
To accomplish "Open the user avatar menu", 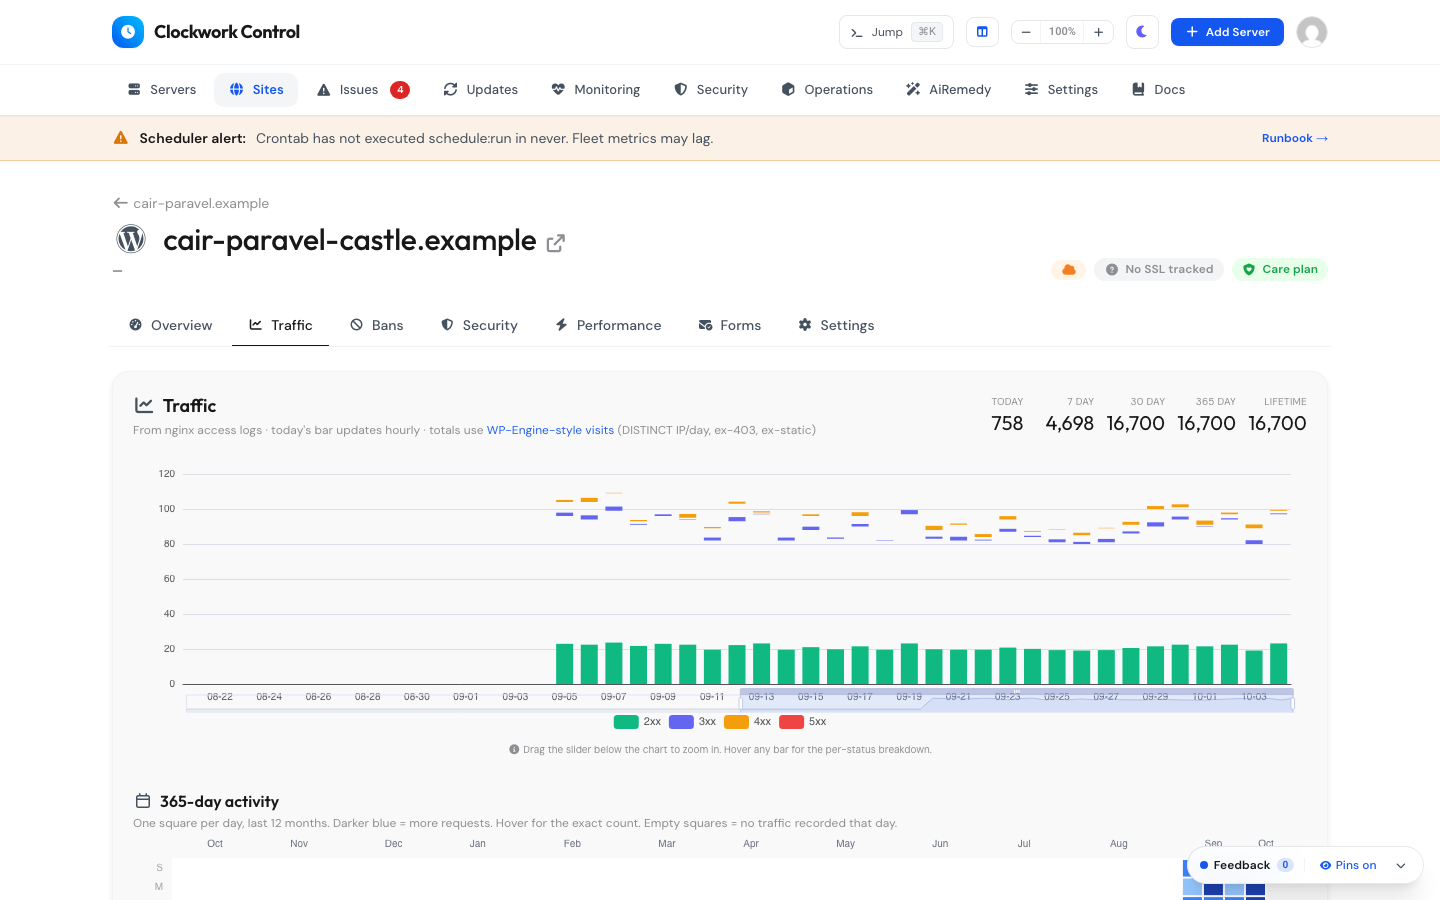I will (x=1312, y=32).
